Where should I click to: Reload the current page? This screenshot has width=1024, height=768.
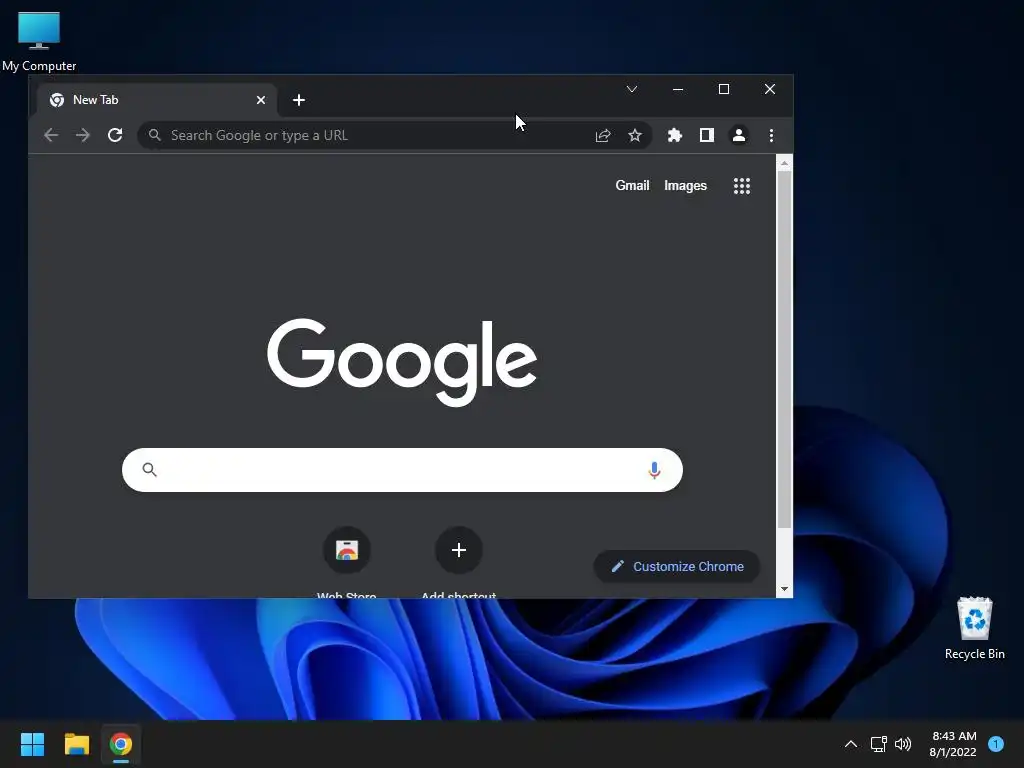[x=115, y=135]
